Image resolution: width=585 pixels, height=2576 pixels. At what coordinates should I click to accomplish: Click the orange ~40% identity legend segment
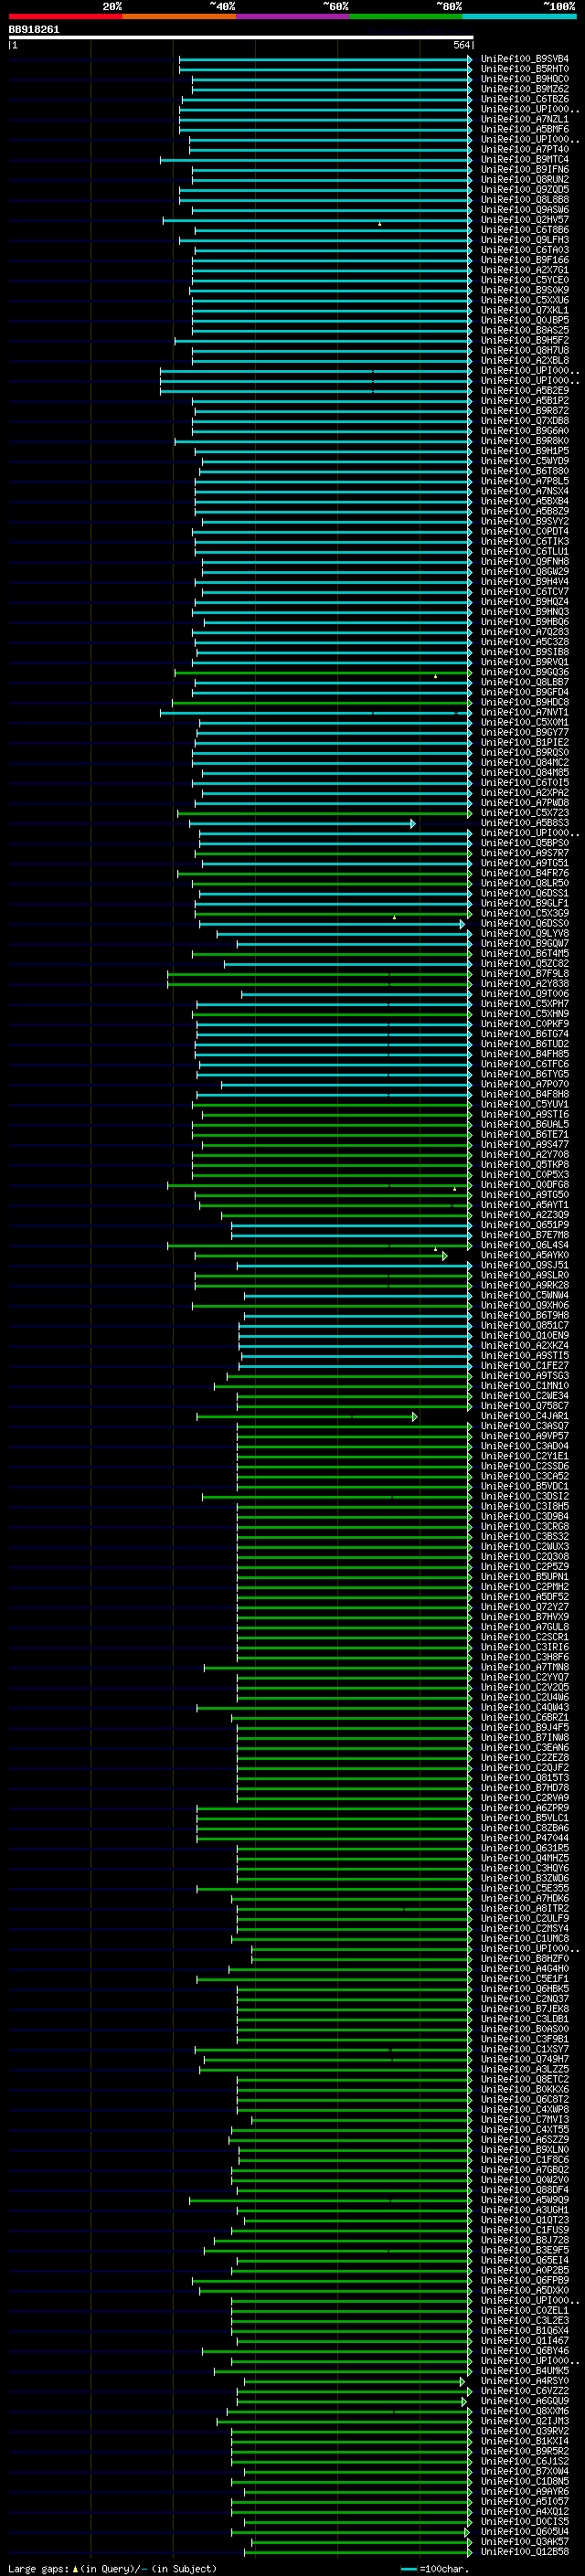179,16
